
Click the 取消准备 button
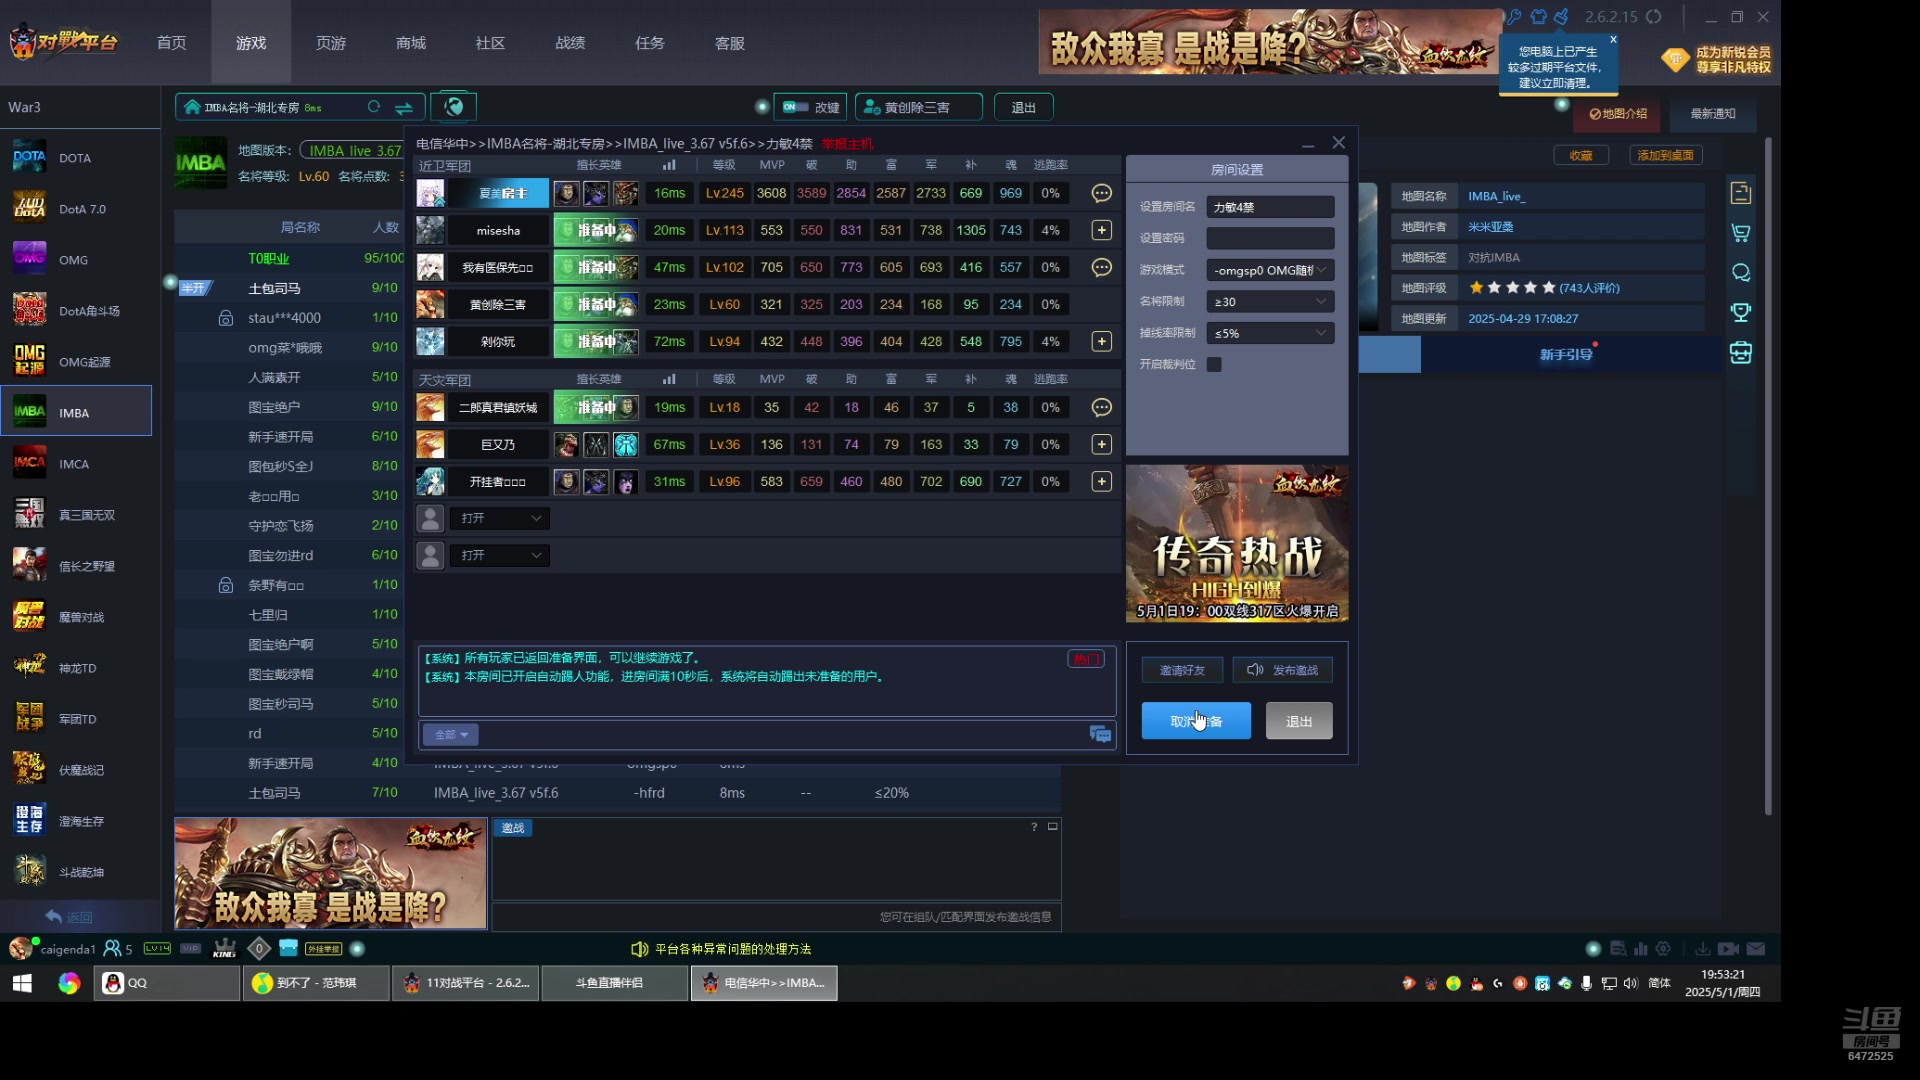click(1196, 721)
